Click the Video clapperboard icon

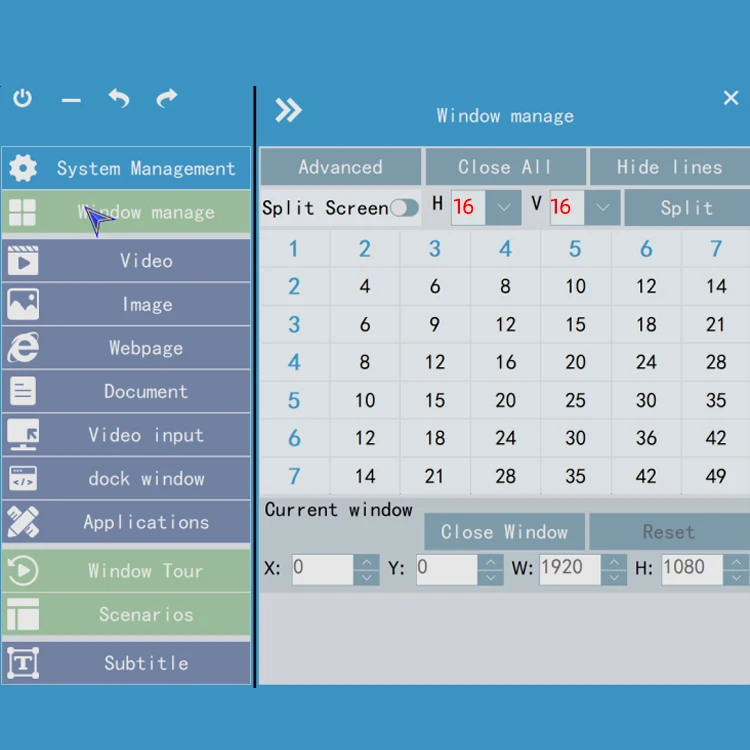click(23, 261)
